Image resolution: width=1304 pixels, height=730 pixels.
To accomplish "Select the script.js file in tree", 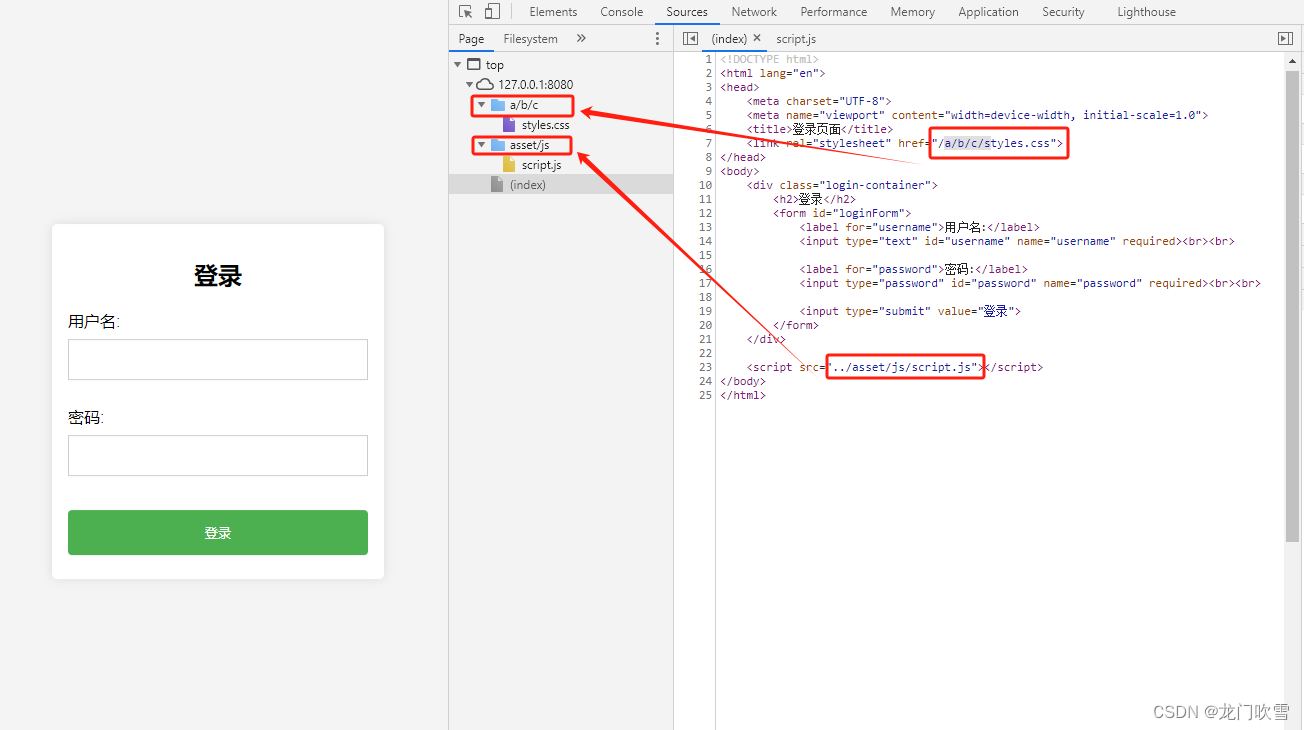I will pos(541,165).
